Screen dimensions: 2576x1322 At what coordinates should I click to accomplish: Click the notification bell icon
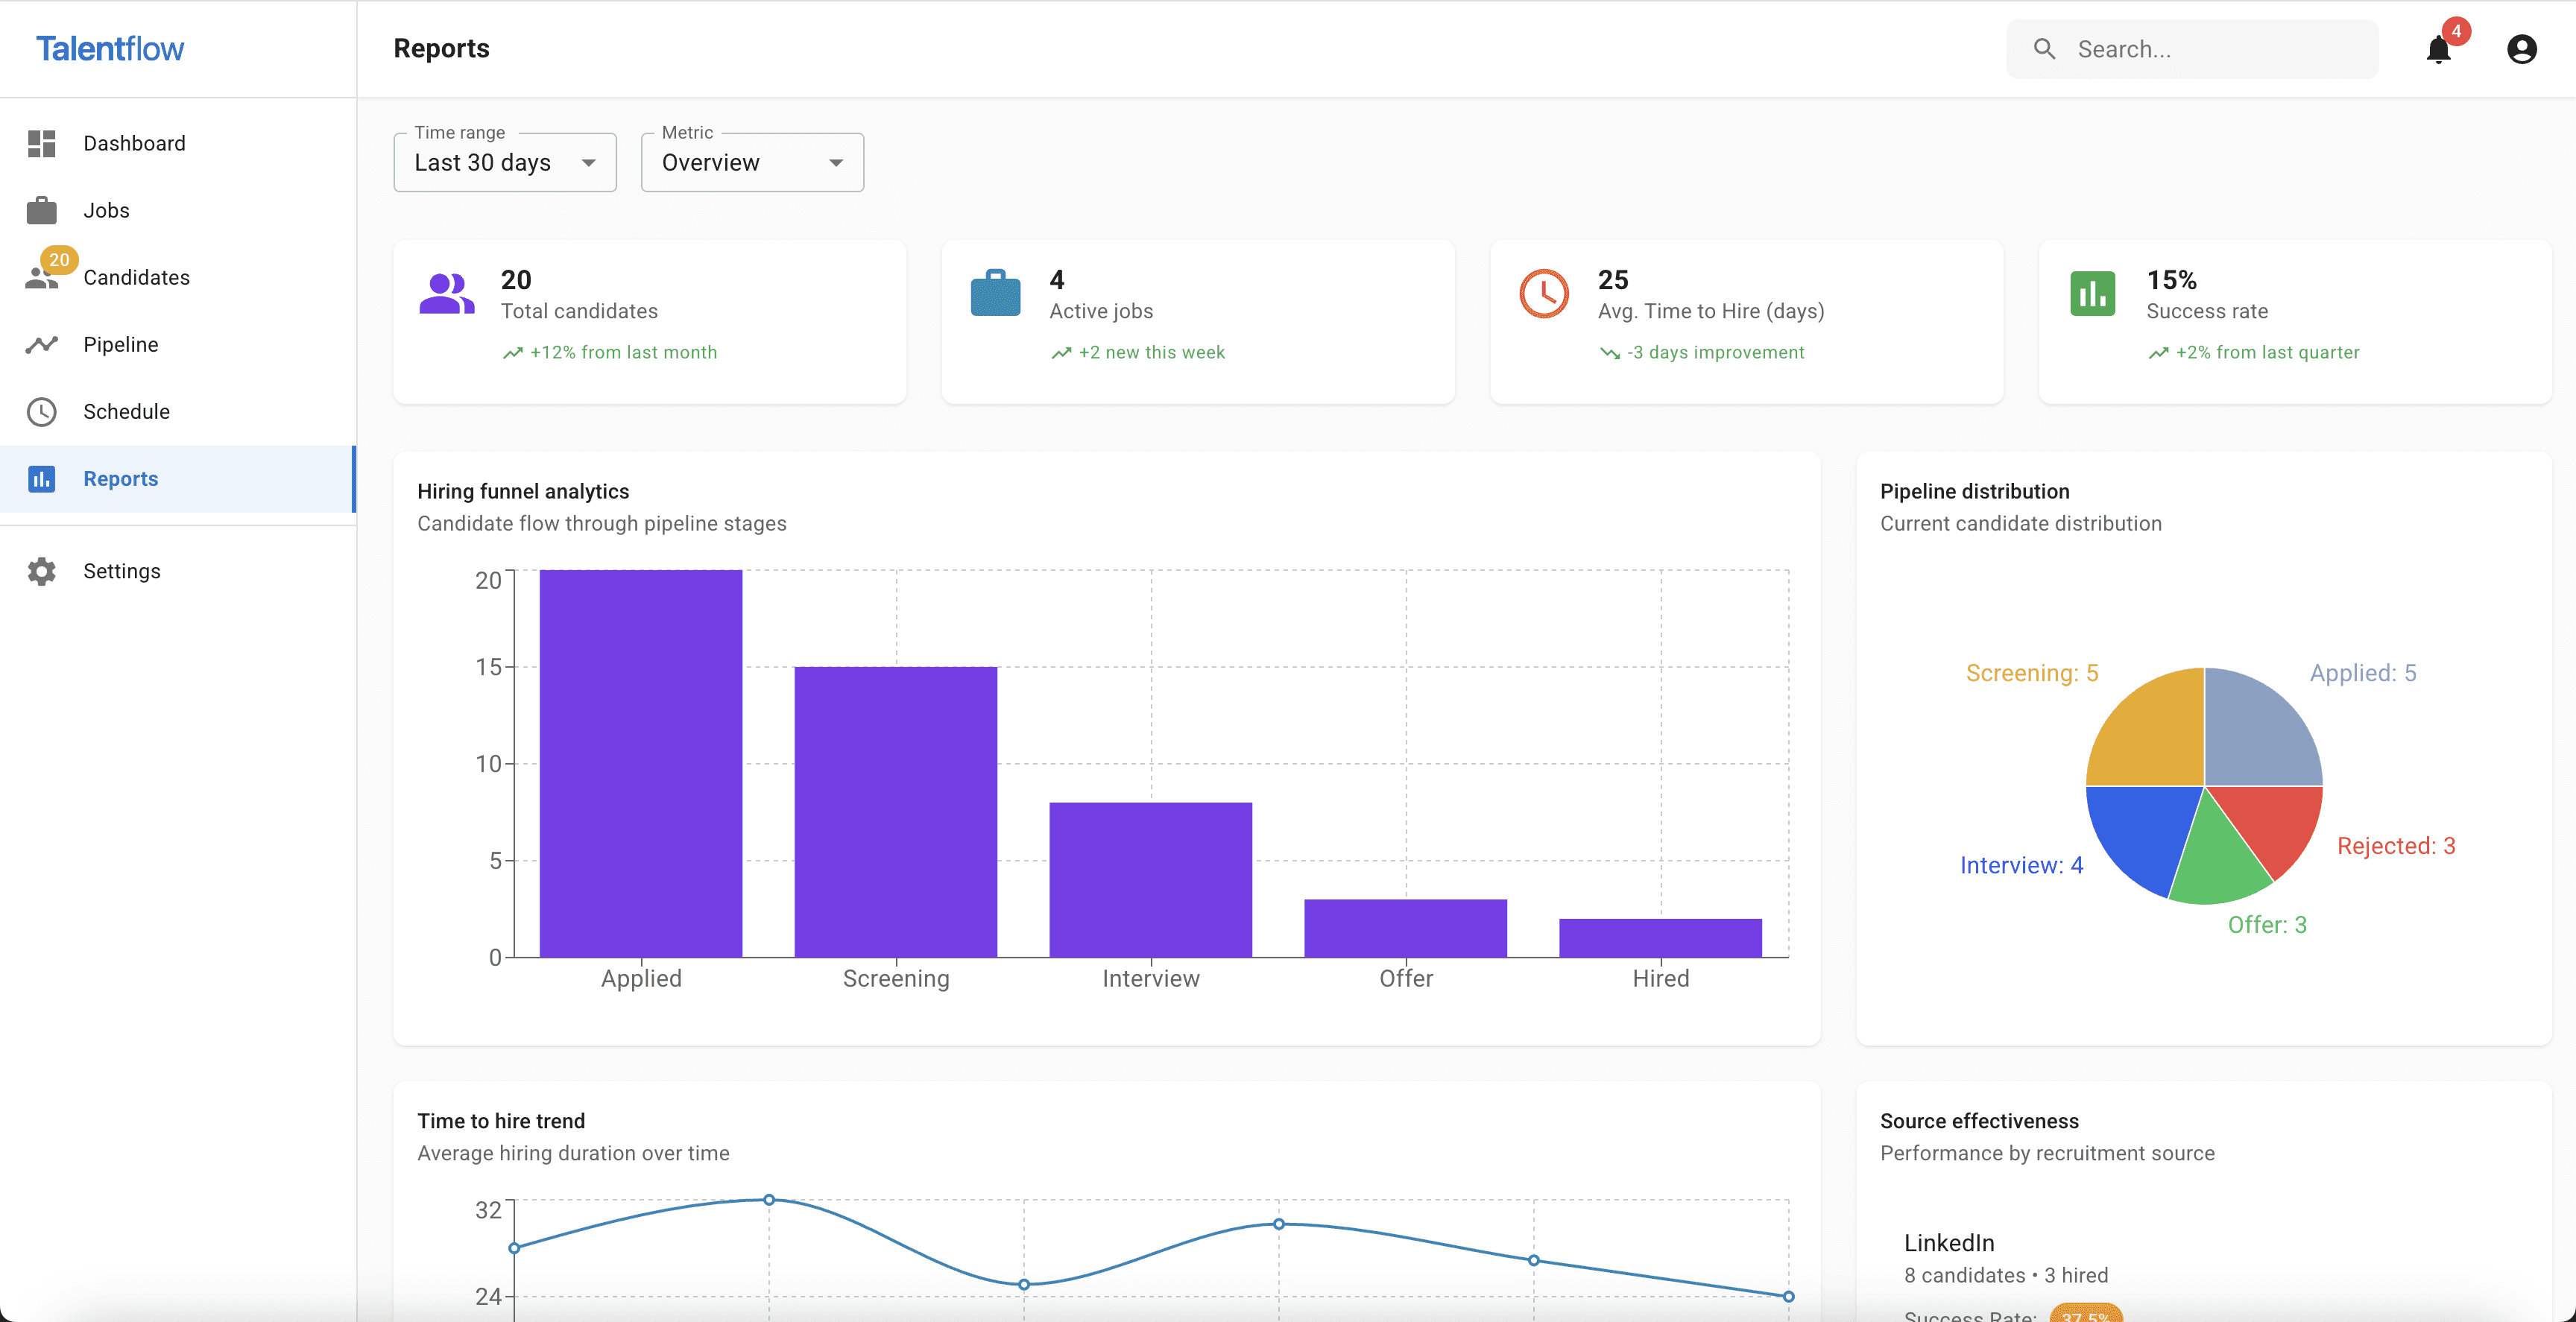click(x=2438, y=50)
